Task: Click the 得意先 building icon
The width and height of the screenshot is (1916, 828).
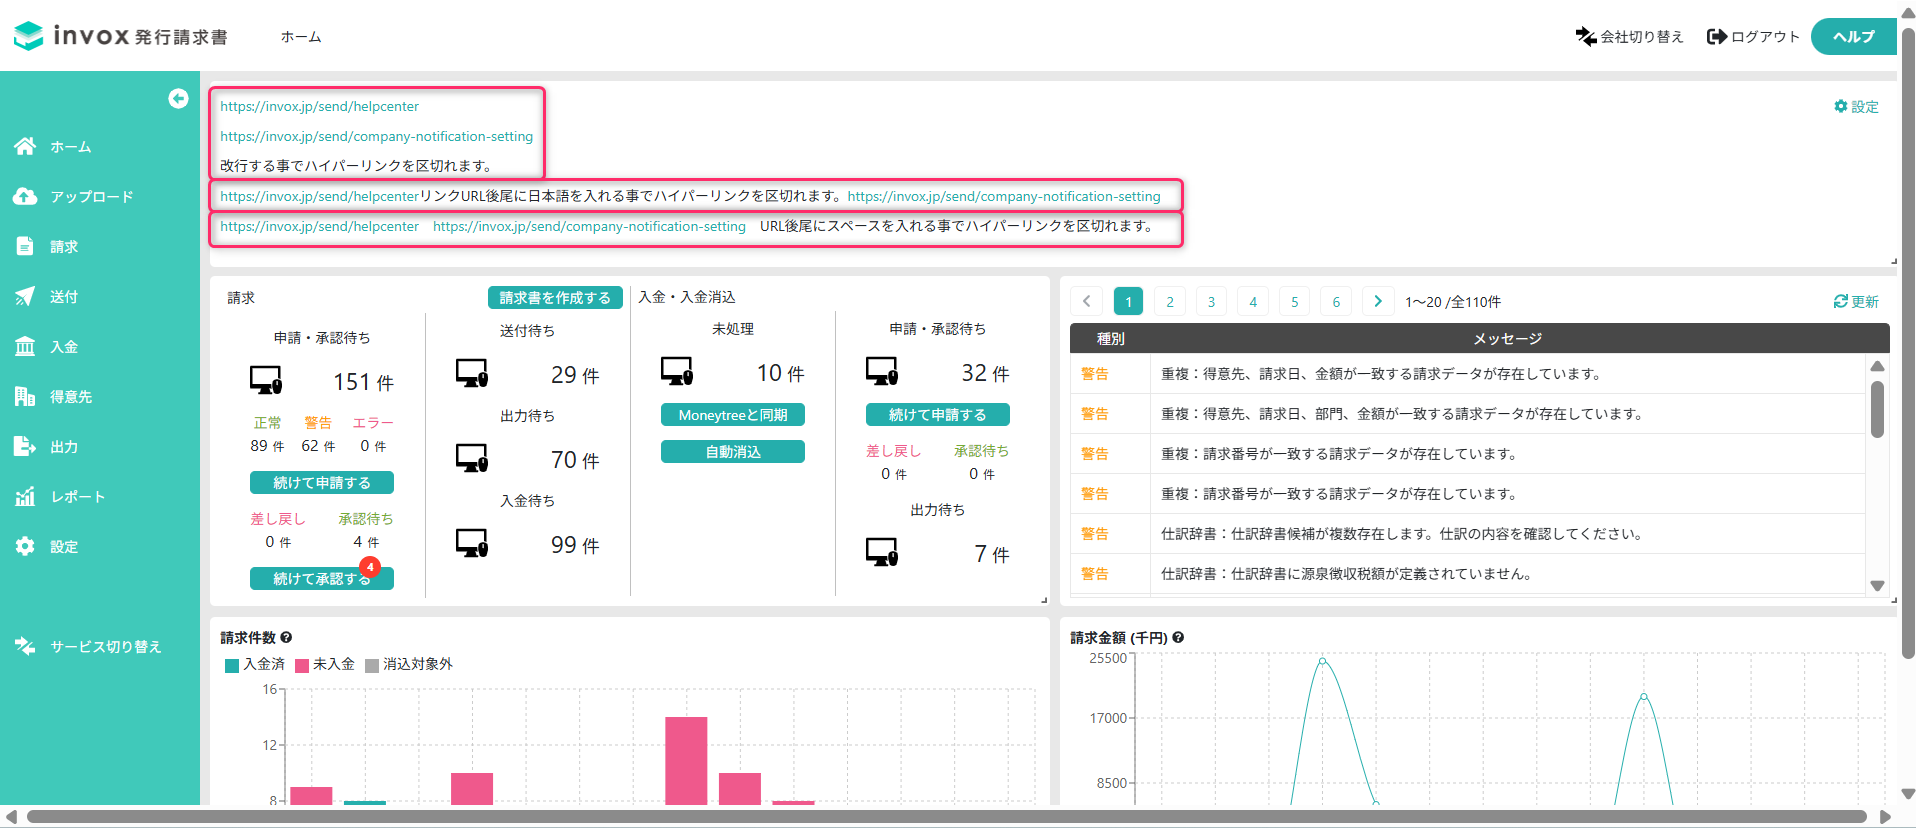Action: click(25, 397)
